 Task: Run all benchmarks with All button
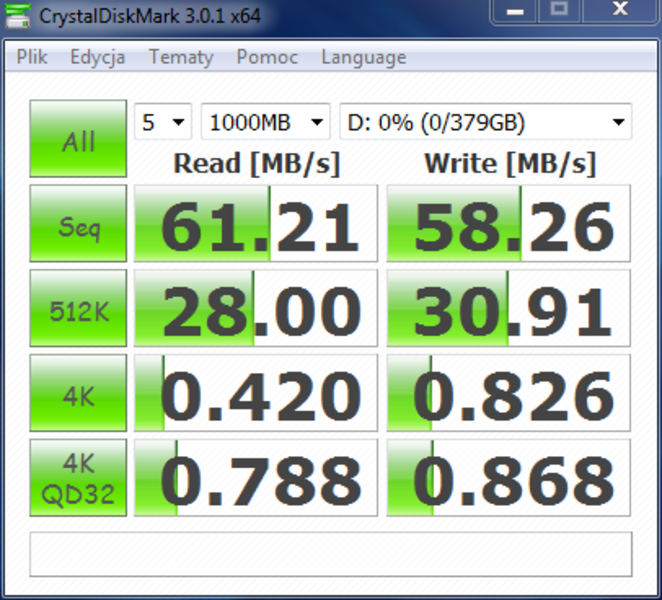click(x=78, y=138)
